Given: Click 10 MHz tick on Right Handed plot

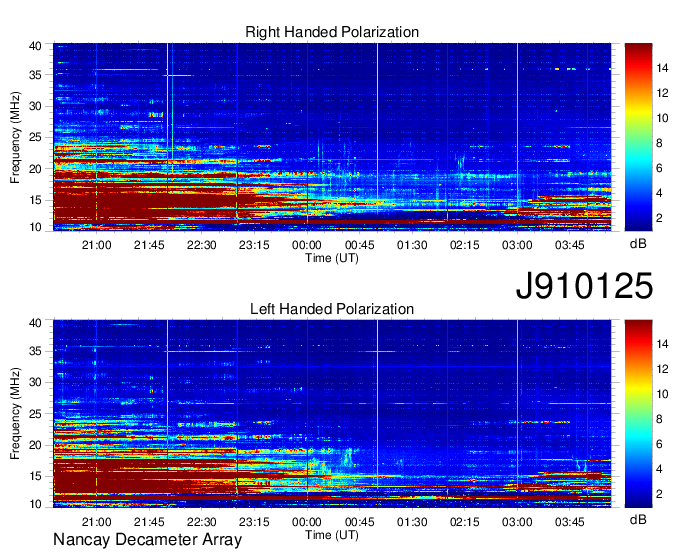Looking at the screenshot, I should point(36,227).
